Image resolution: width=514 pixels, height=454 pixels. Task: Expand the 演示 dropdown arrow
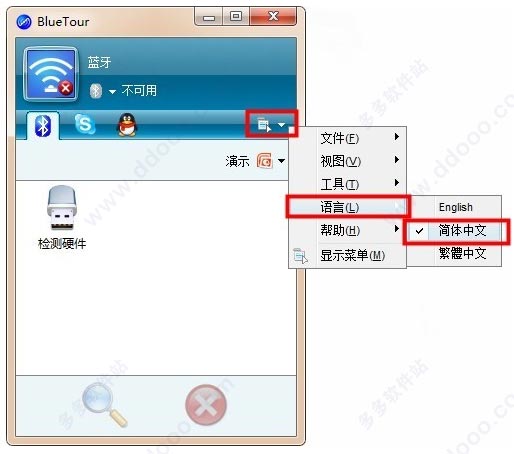tap(281, 161)
